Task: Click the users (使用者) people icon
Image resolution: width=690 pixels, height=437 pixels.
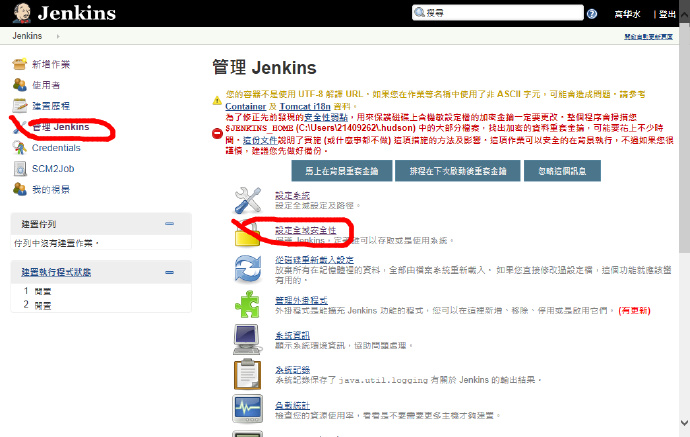Action: tap(19, 85)
